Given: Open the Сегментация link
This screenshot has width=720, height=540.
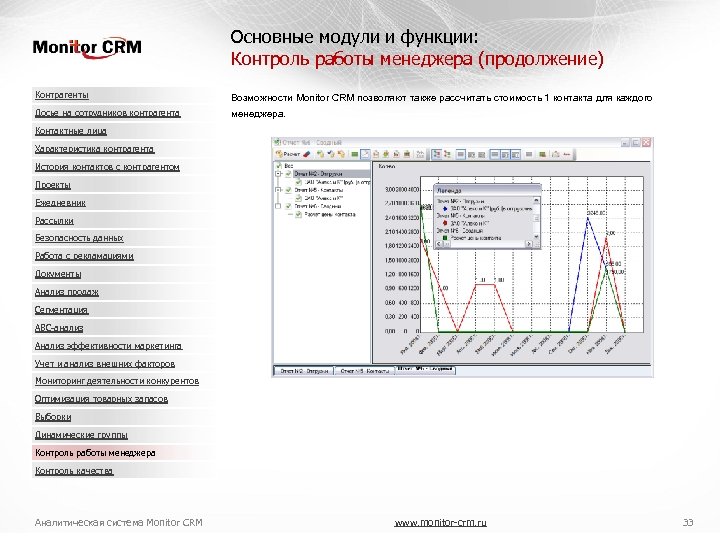Looking at the screenshot, I should [61, 310].
